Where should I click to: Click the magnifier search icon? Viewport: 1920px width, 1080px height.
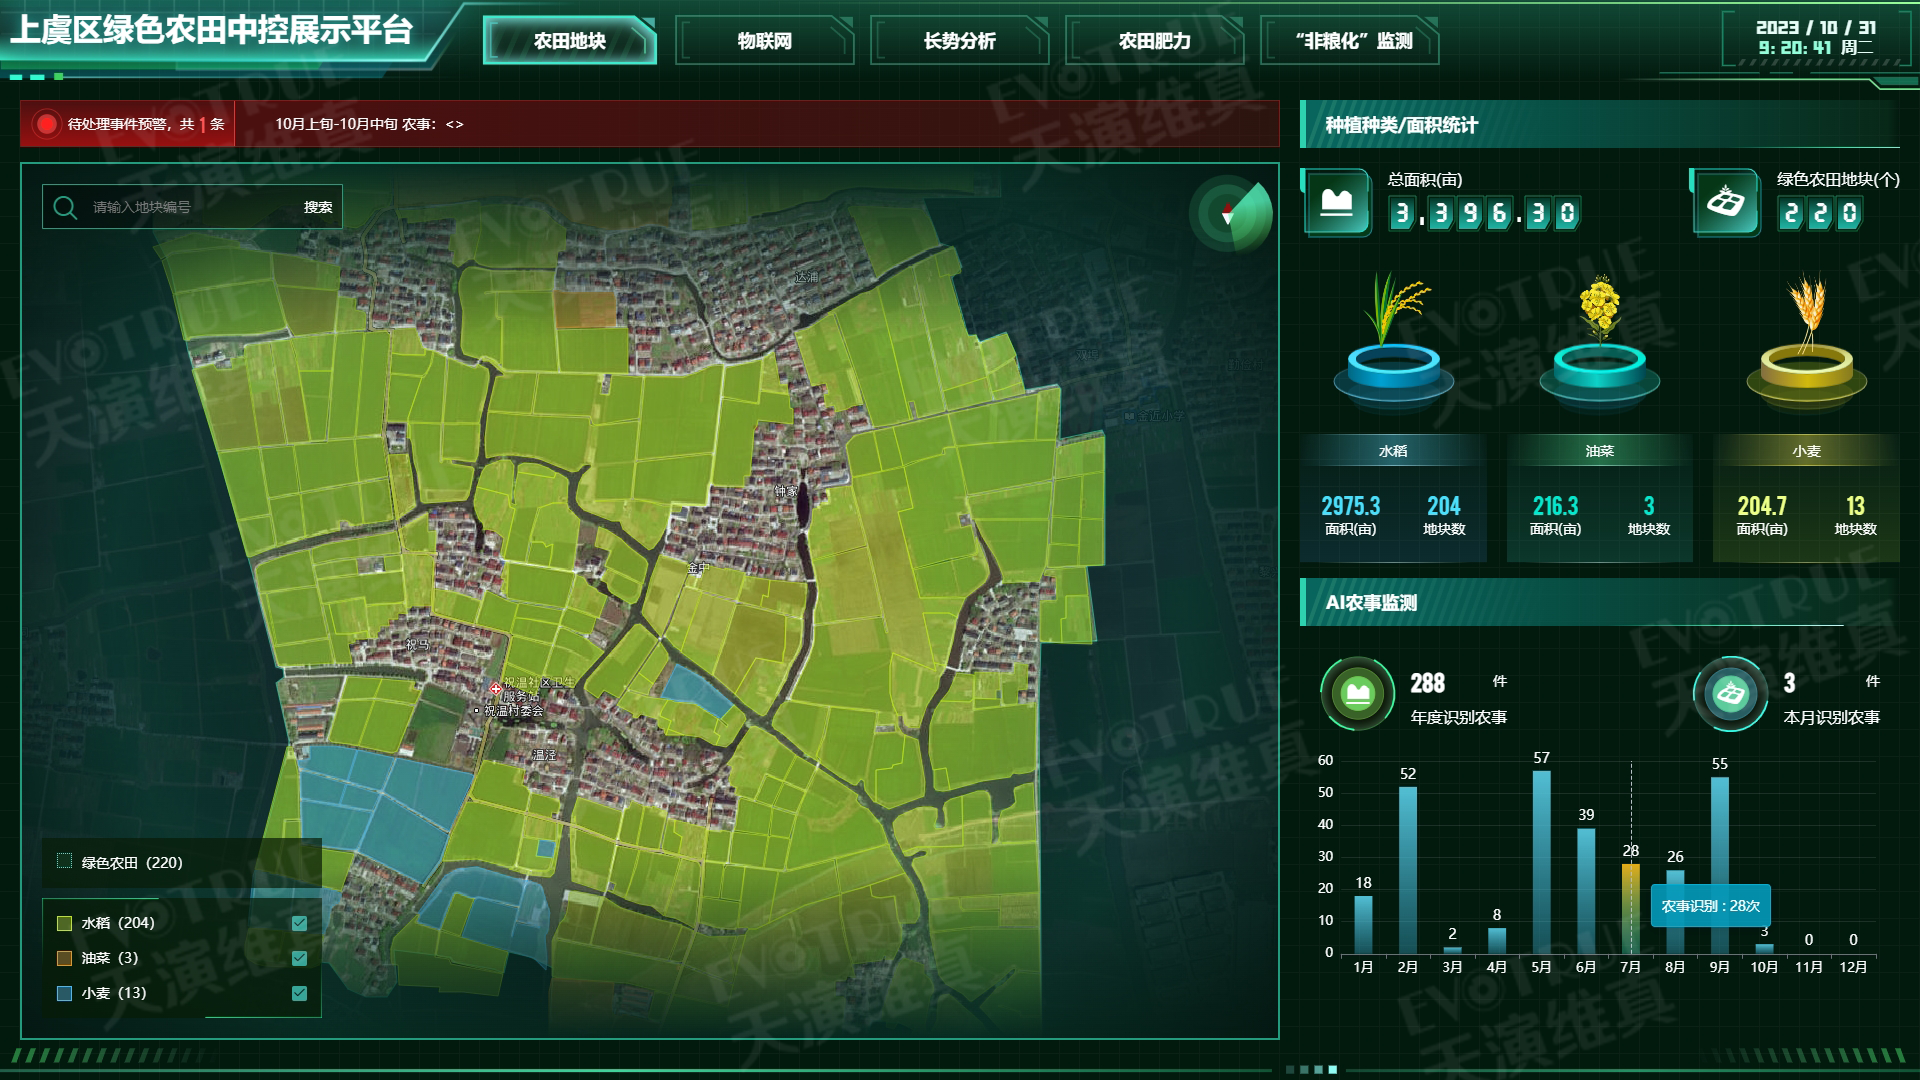pos(65,207)
